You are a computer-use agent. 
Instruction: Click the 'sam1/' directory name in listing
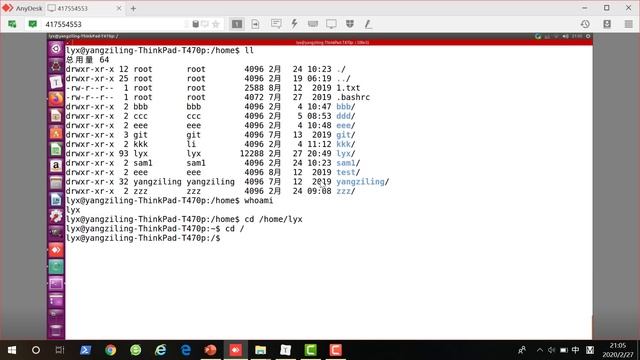[348, 163]
